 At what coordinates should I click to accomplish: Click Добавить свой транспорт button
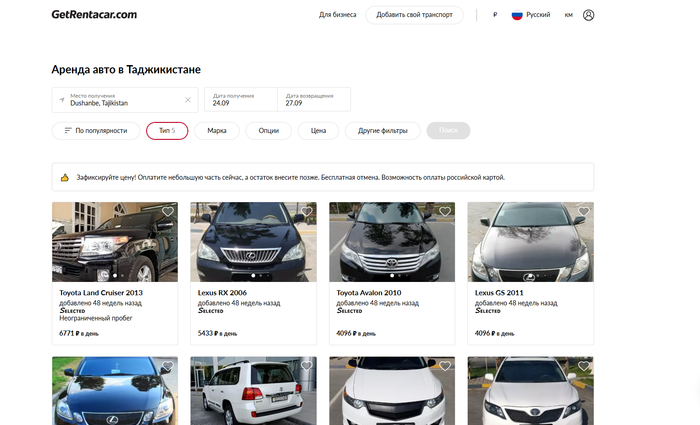click(x=414, y=15)
